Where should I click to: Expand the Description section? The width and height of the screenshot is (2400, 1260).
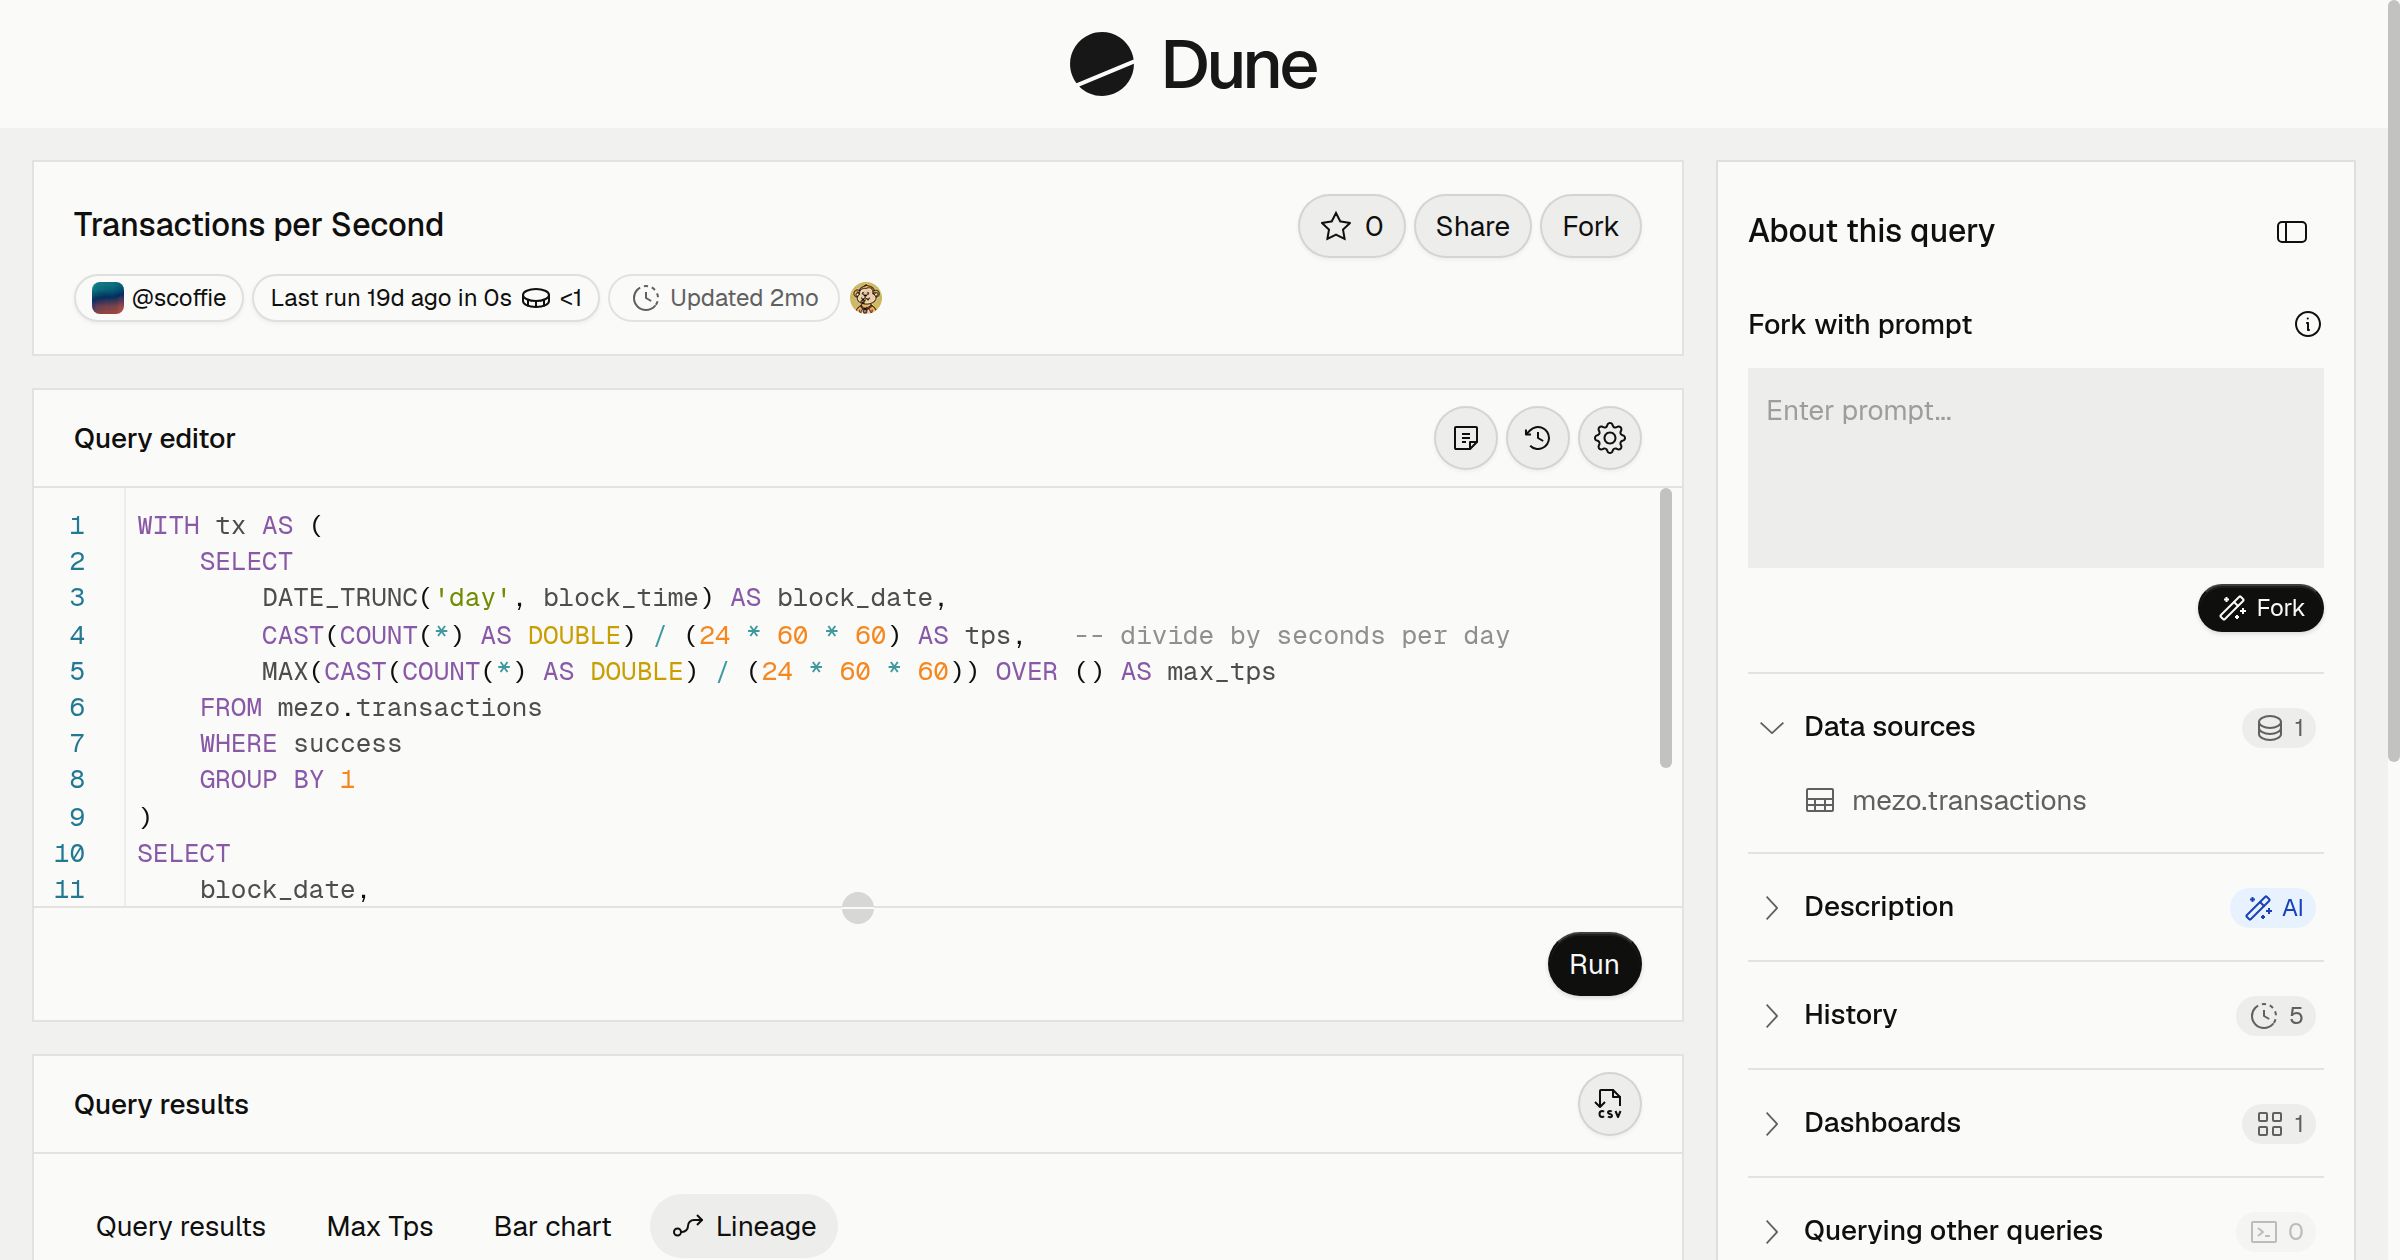(x=1771, y=907)
